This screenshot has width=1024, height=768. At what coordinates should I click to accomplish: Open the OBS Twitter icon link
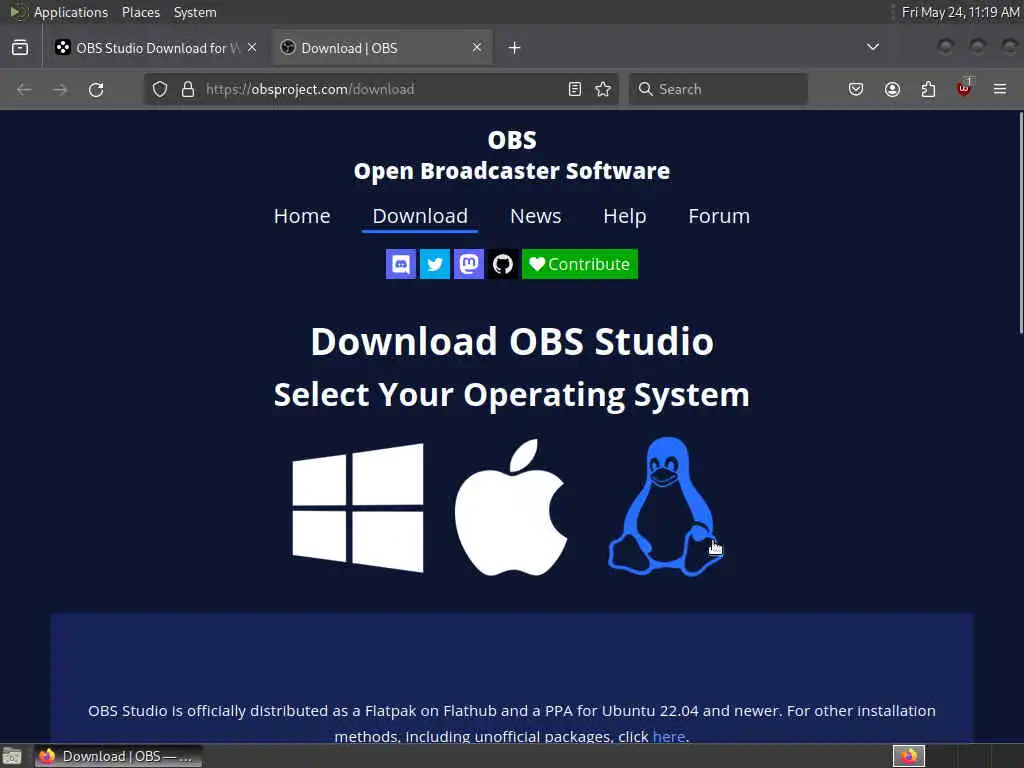coord(435,264)
